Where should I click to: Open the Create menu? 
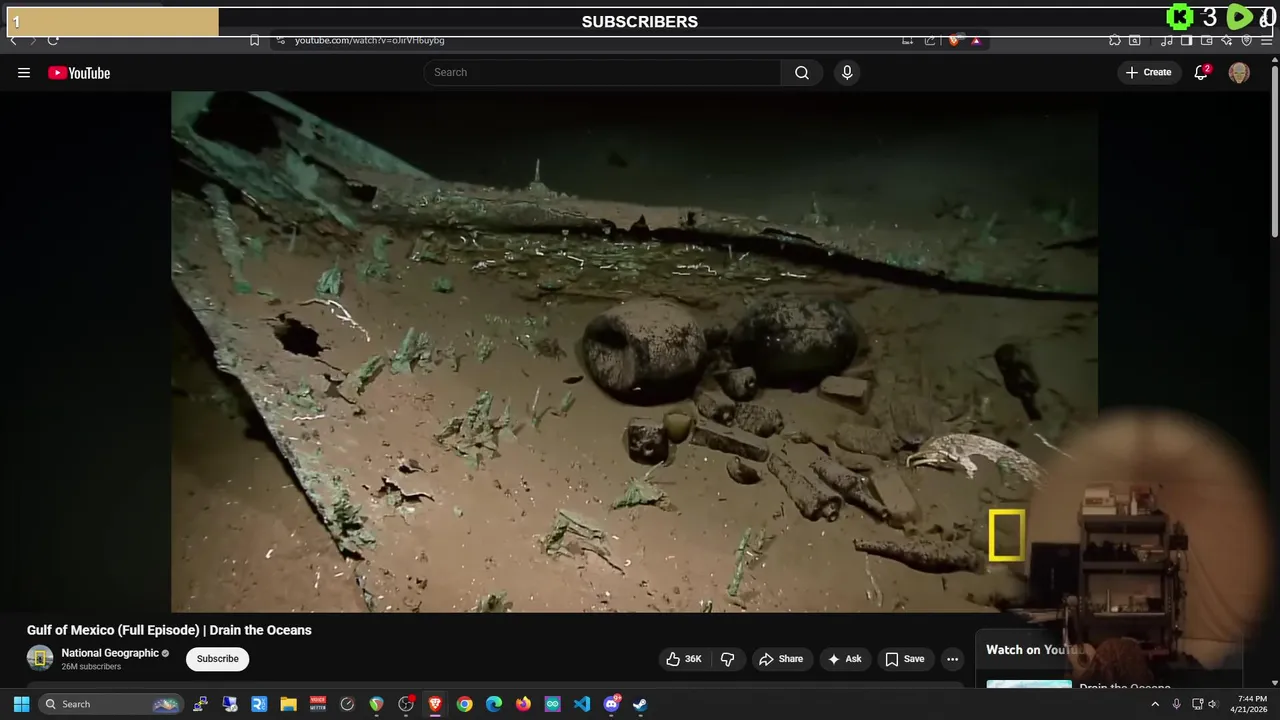tap(1148, 72)
